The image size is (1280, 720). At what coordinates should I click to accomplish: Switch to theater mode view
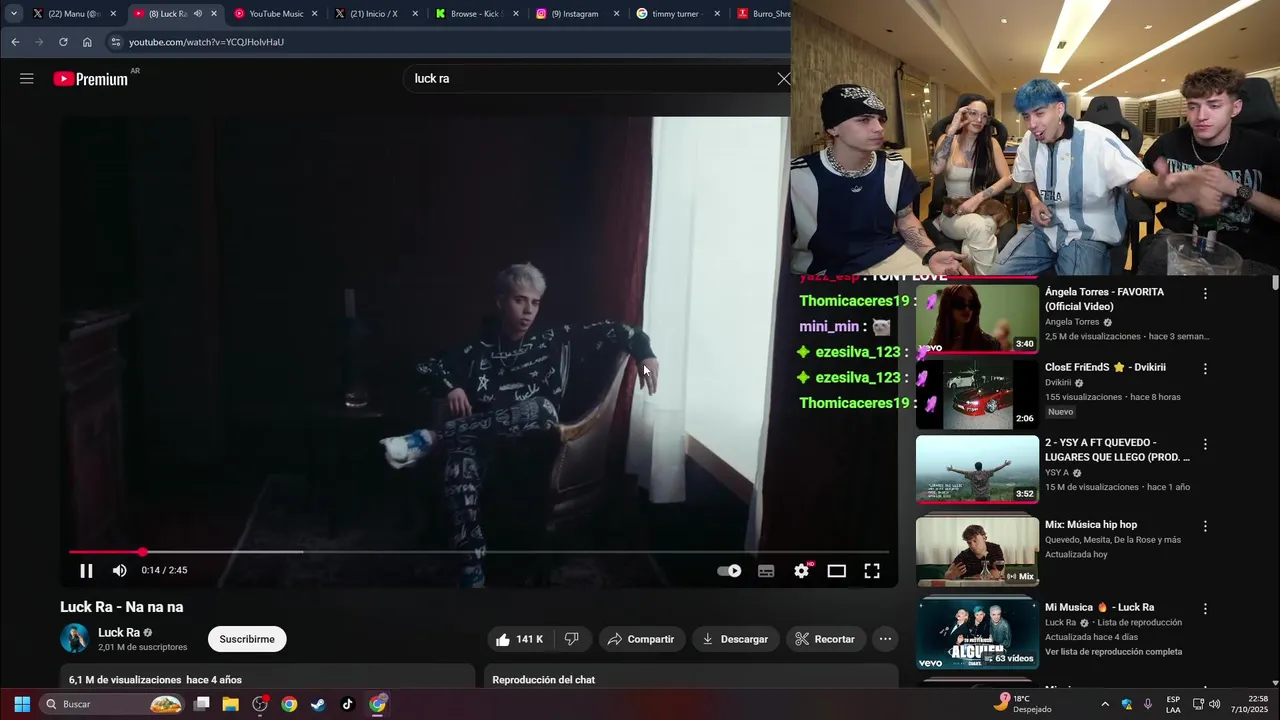pyautogui.click(x=837, y=571)
